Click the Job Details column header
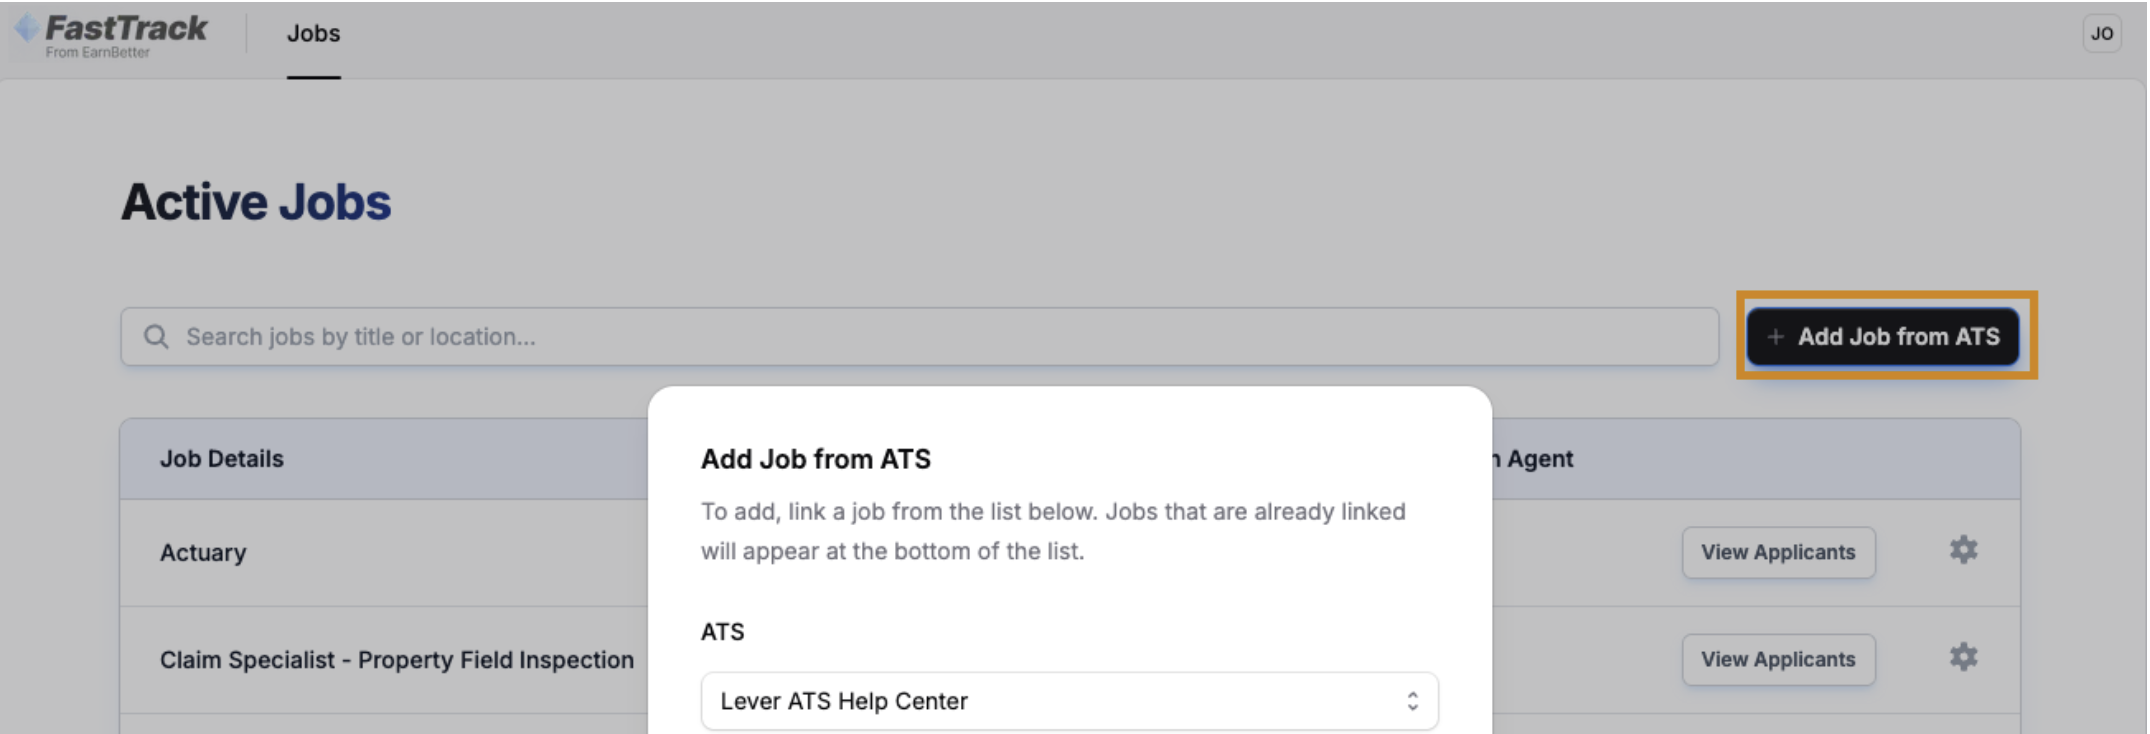2150x734 pixels. 222,459
